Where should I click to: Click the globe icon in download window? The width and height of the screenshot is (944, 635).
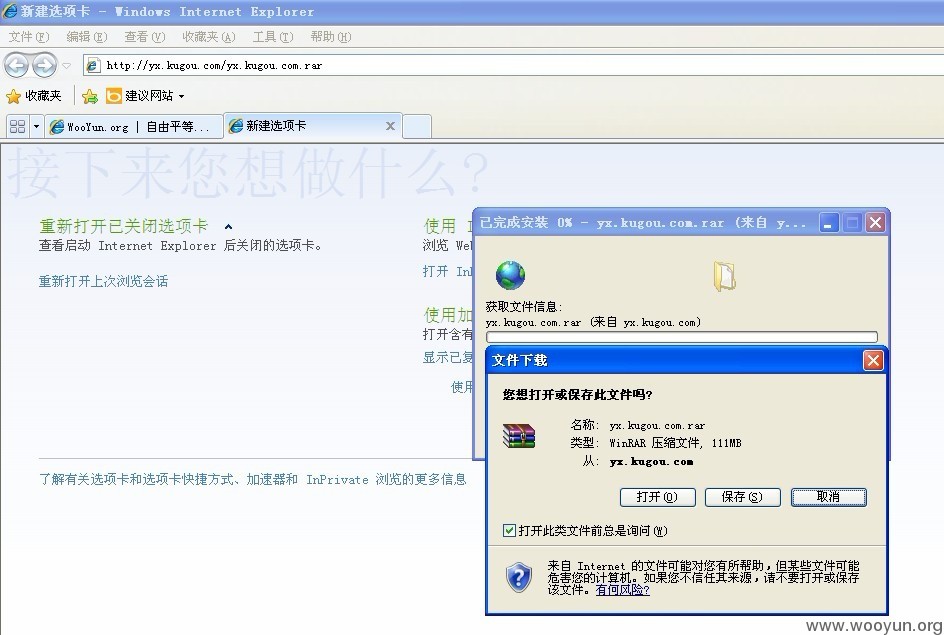(510, 275)
